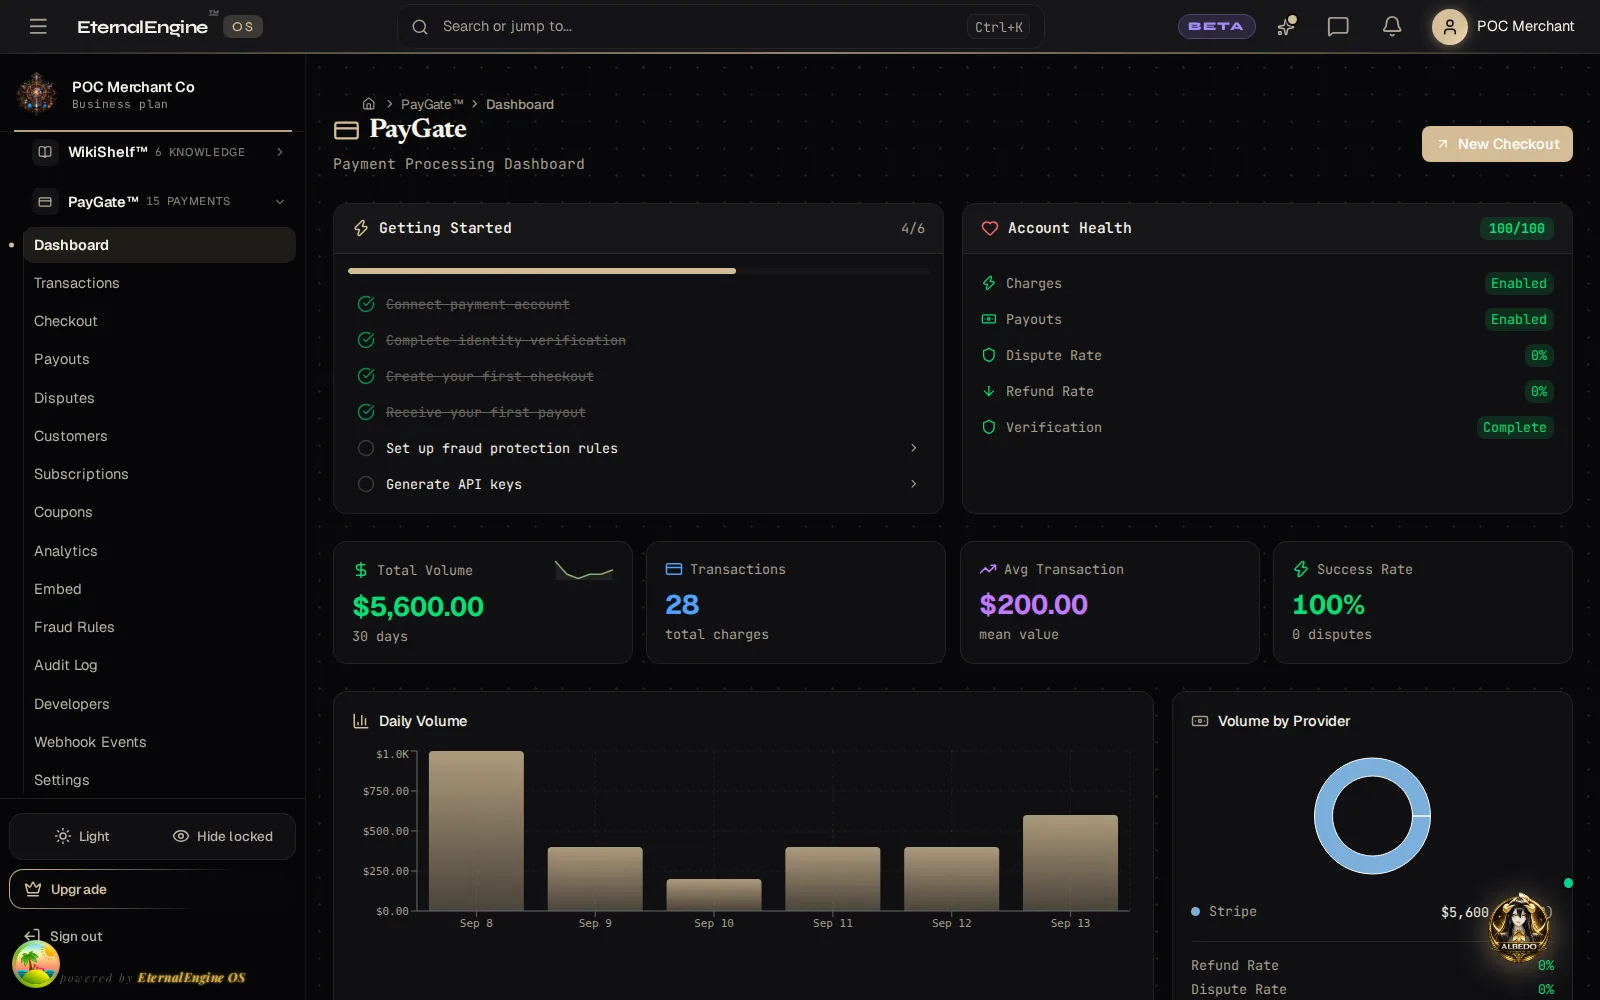Focus the Search or jump to field
Screen dimensions: 1600x1000
[x=720, y=27]
